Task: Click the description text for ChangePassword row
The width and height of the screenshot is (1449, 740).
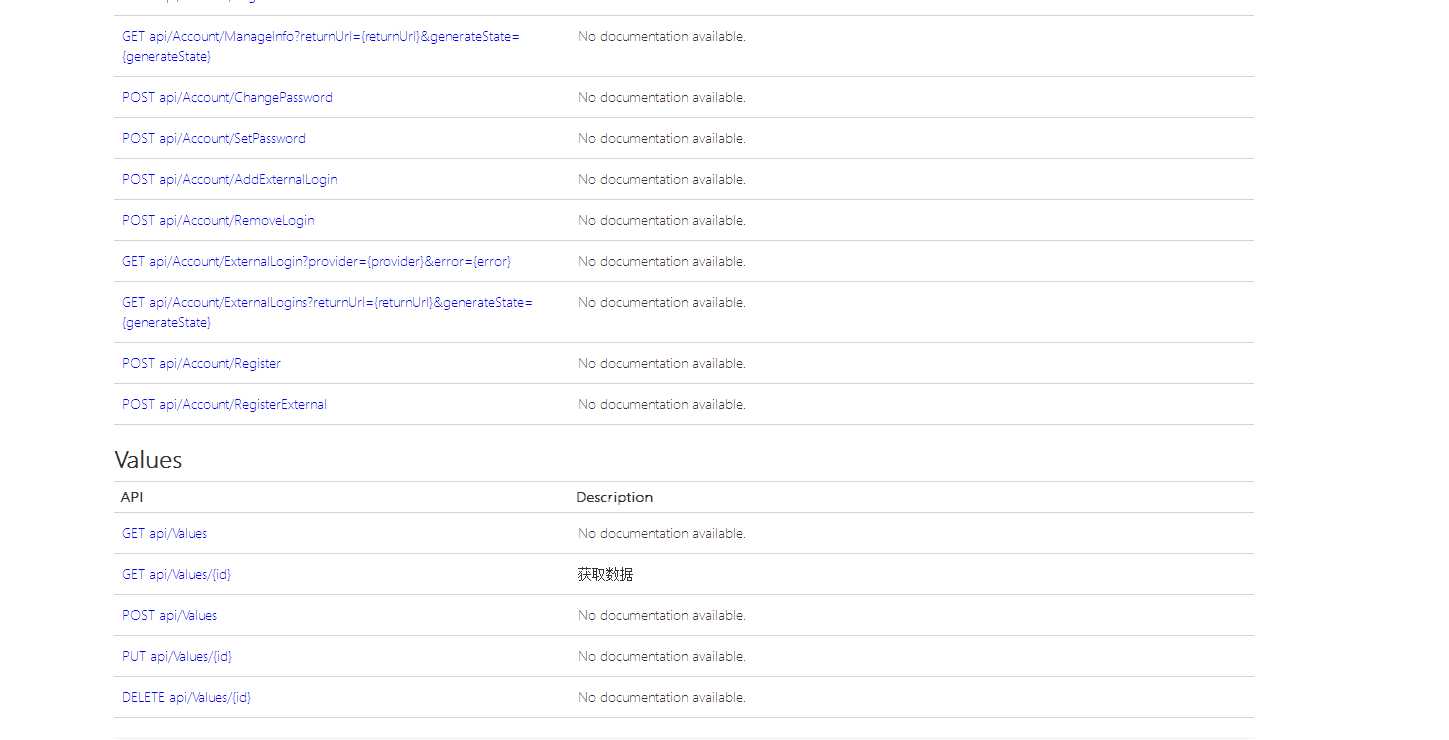Action: [661, 97]
